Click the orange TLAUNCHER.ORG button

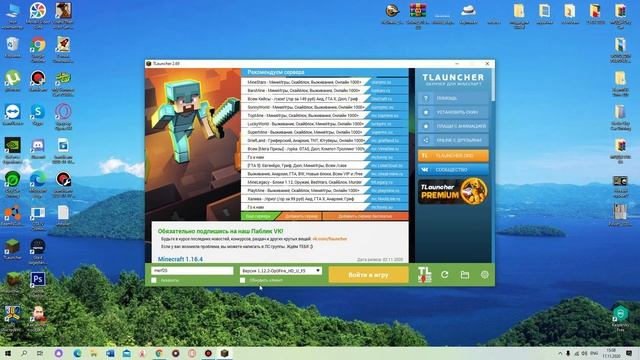[x=453, y=156]
